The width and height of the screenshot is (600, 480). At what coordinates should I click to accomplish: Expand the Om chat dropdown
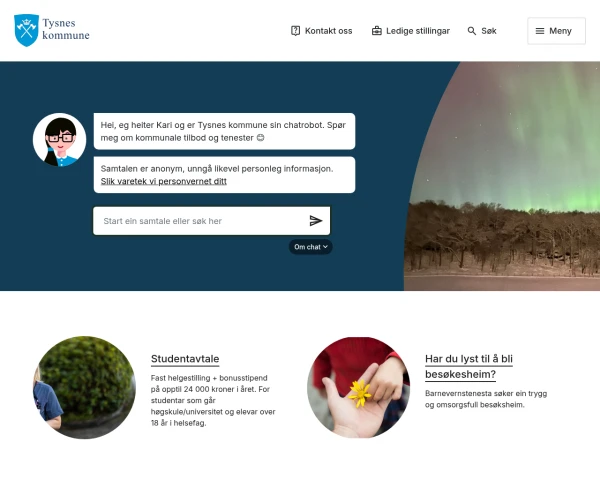coord(310,247)
